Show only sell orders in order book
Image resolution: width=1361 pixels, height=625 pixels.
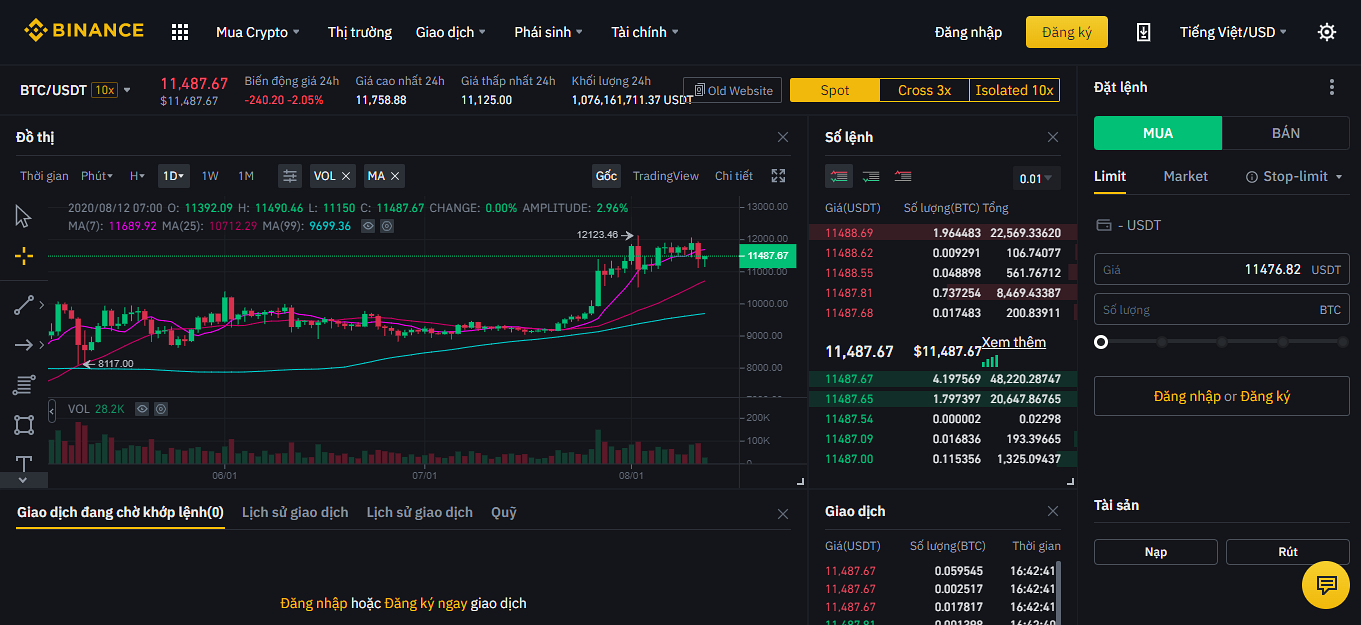click(903, 176)
